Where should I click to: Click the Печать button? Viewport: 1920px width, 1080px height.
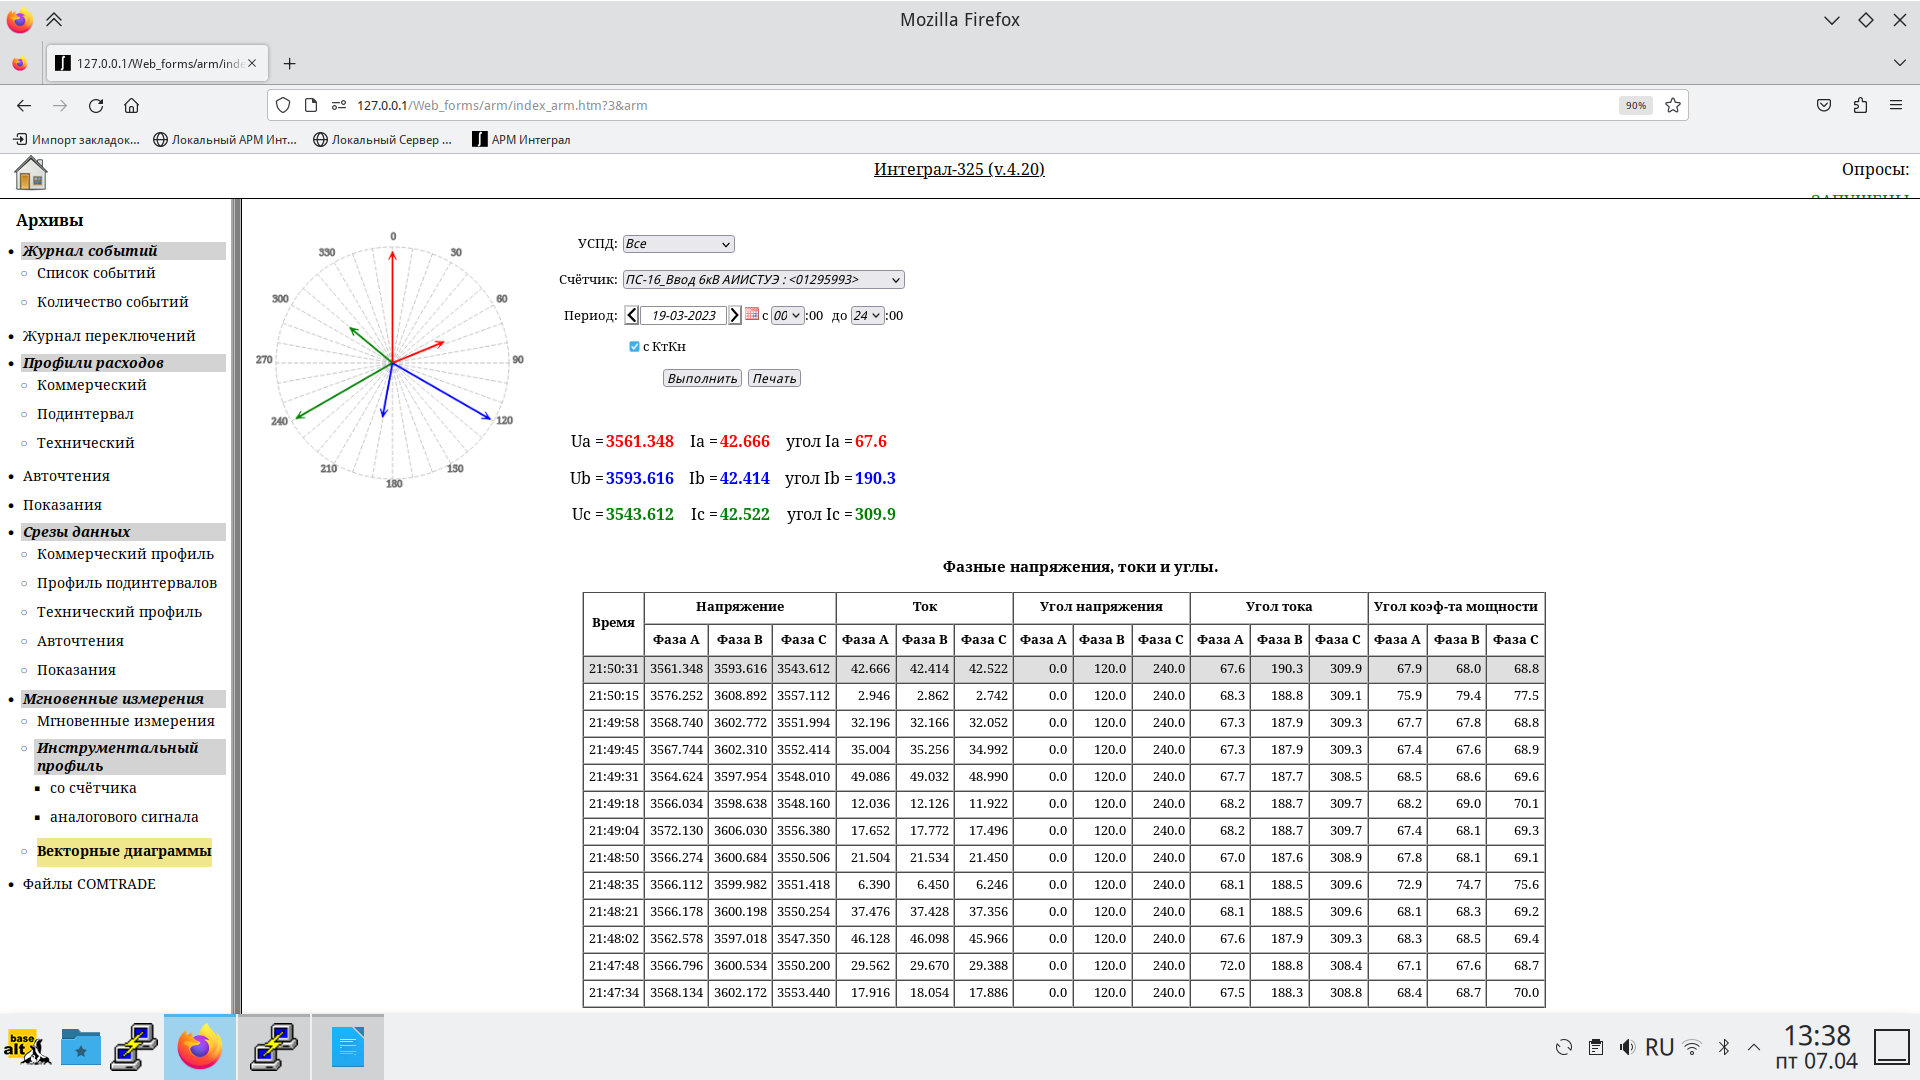click(x=774, y=378)
